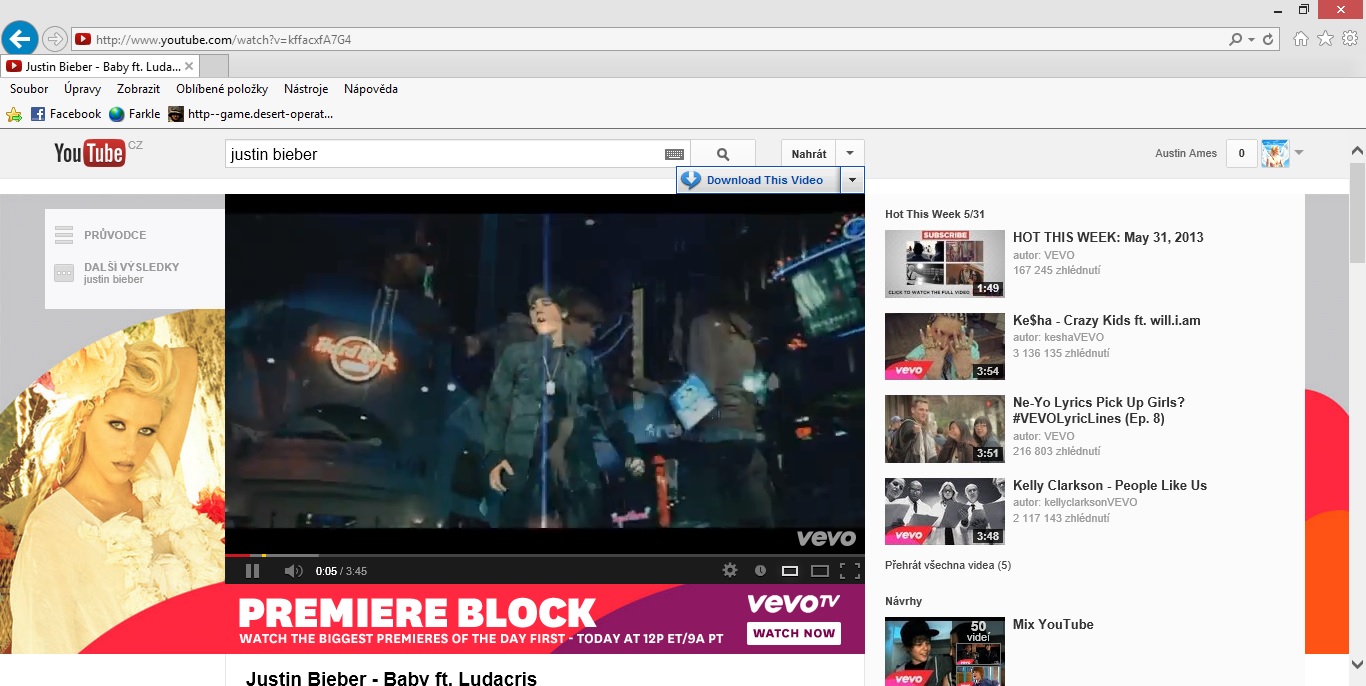1366x686 pixels.
Task: Click the autor keshaVEVO channel text
Action: coord(1061,338)
